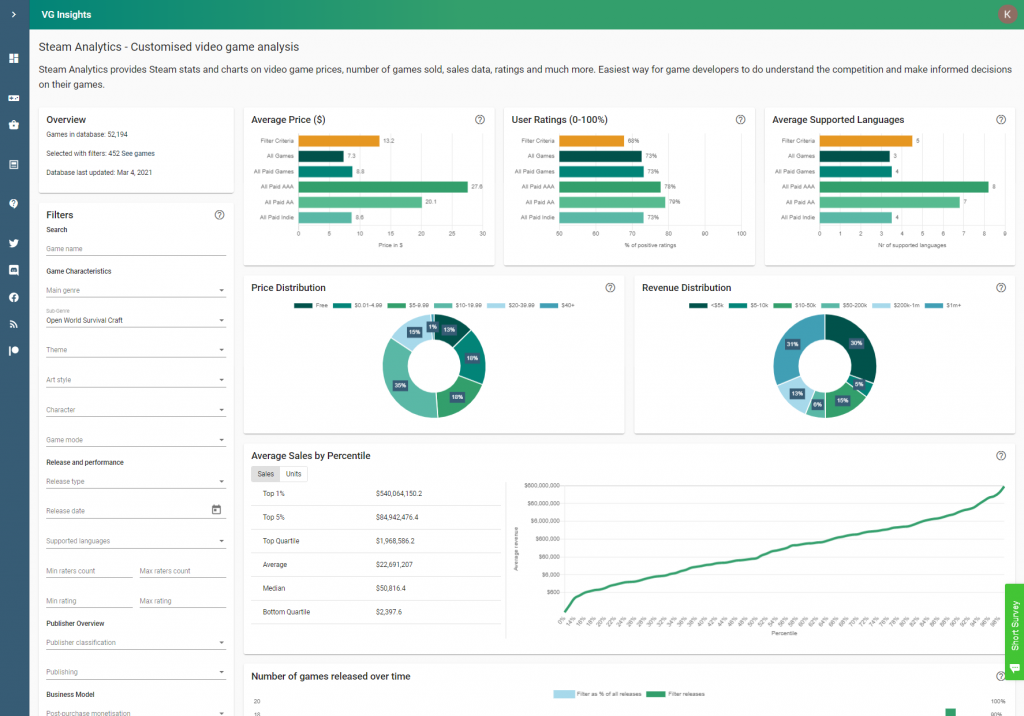
Task: Click the Max raters count field
Action: click(182, 571)
